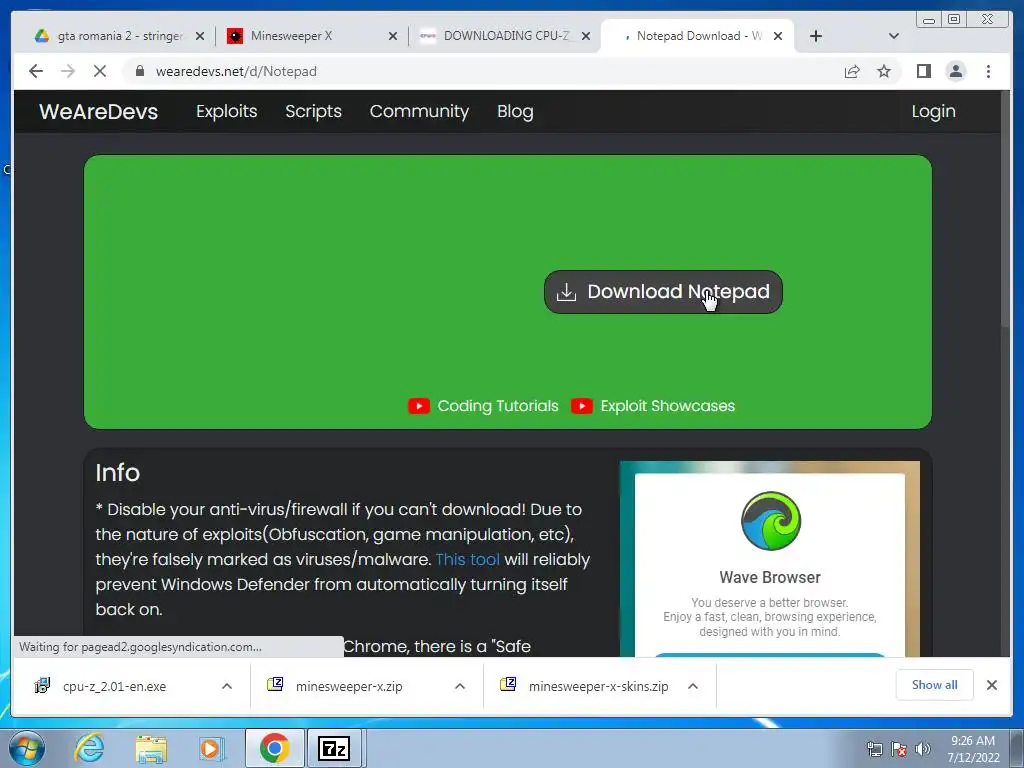This screenshot has height=768, width=1024.
Task: Expand options for minesweeper-x-skins.zip download
Action: [693, 686]
